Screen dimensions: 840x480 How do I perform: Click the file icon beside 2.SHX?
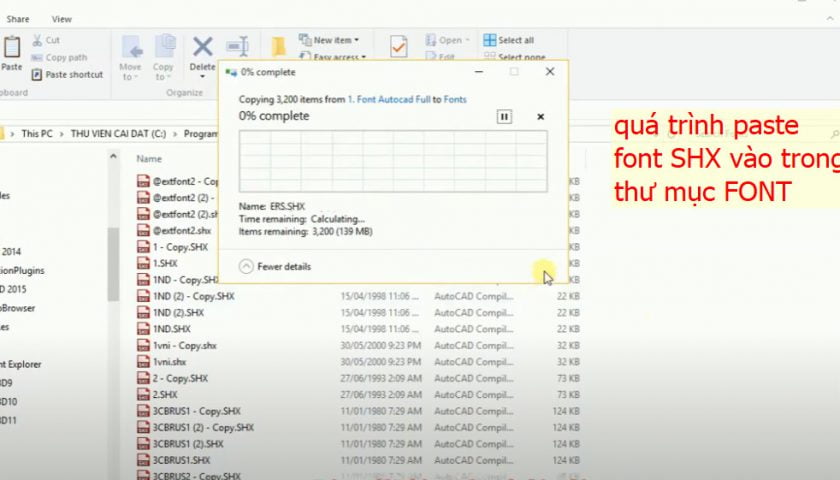click(x=144, y=395)
